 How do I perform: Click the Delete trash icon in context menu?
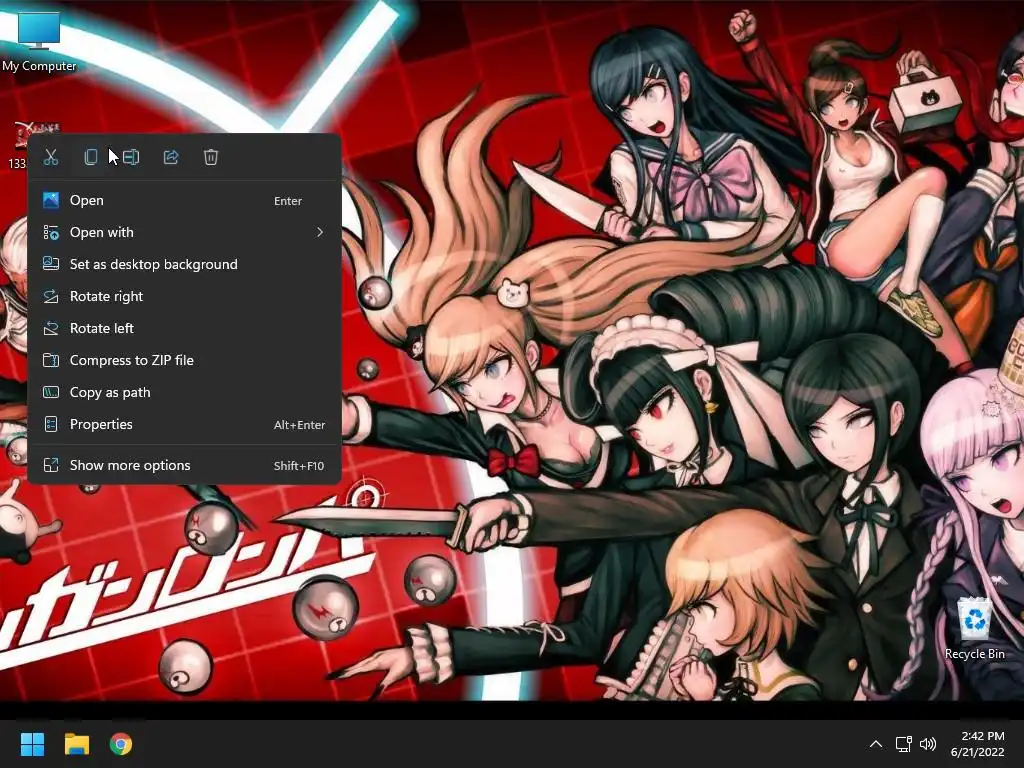(x=210, y=157)
